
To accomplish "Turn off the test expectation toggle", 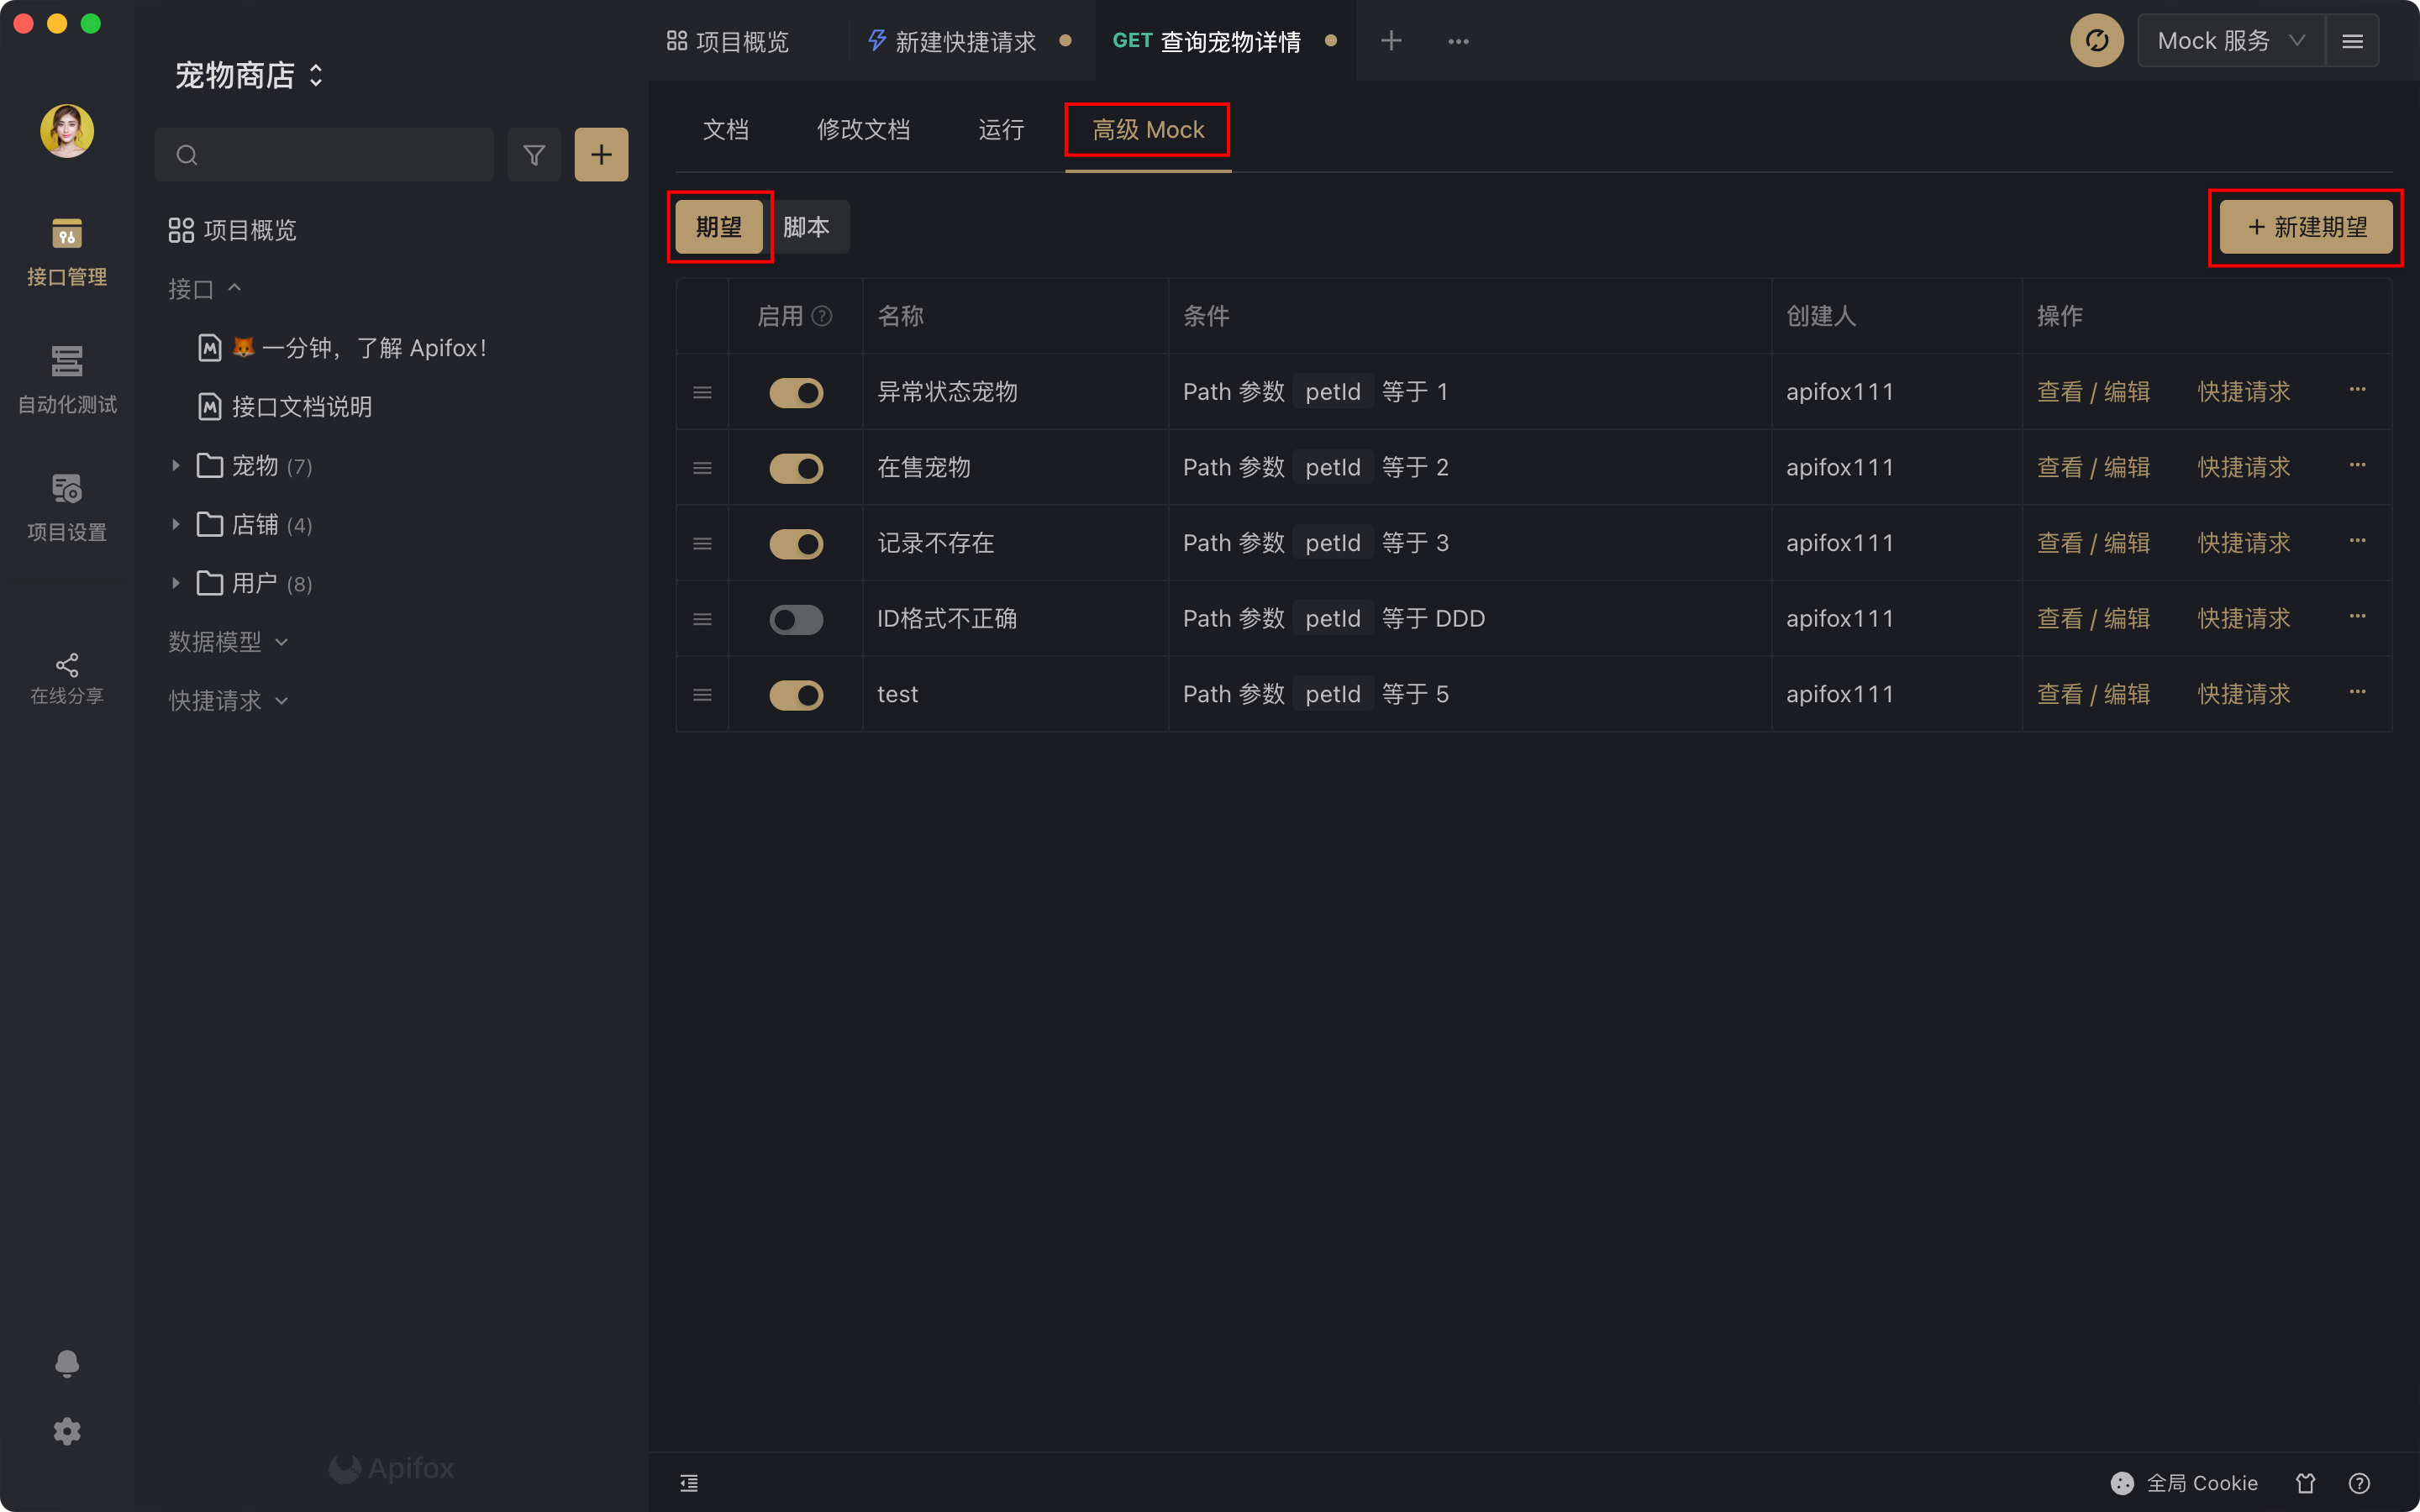I will pos(796,695).
